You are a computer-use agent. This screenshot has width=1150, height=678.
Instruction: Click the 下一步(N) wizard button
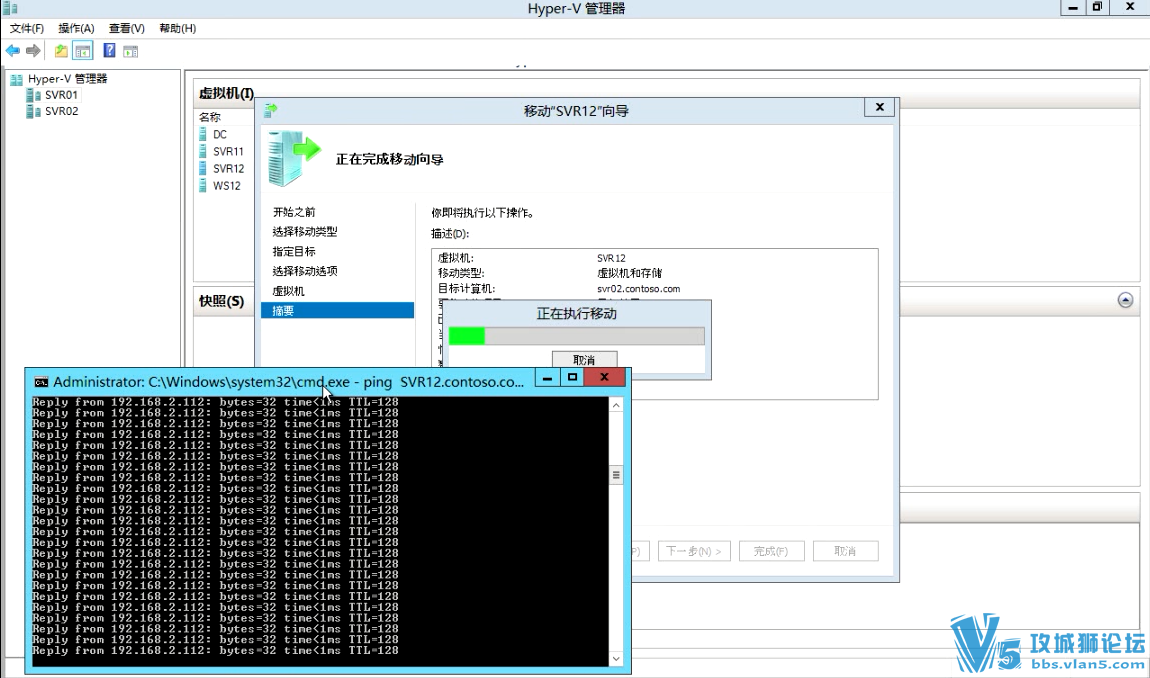tap(694, 551)
